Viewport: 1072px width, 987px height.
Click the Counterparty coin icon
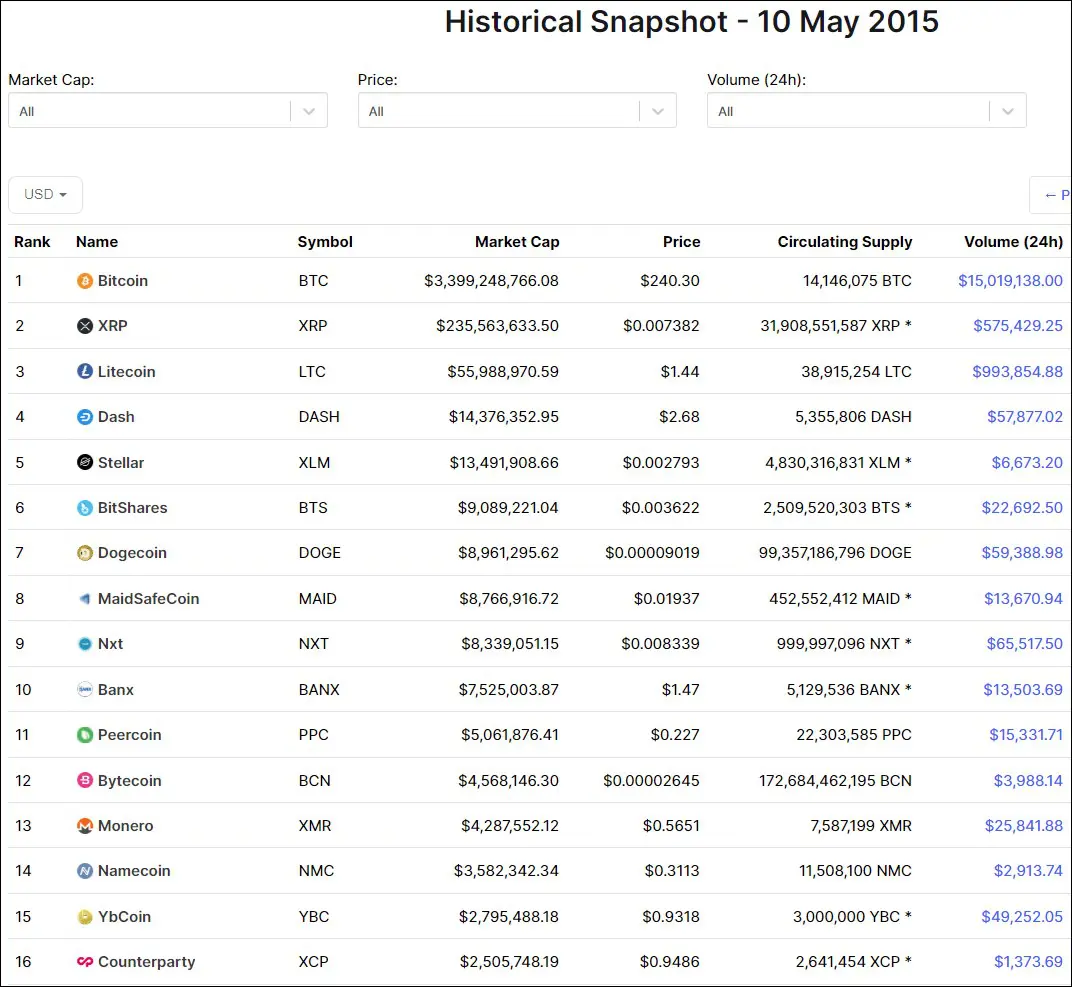pyautogui.click(x=85, y=962)
